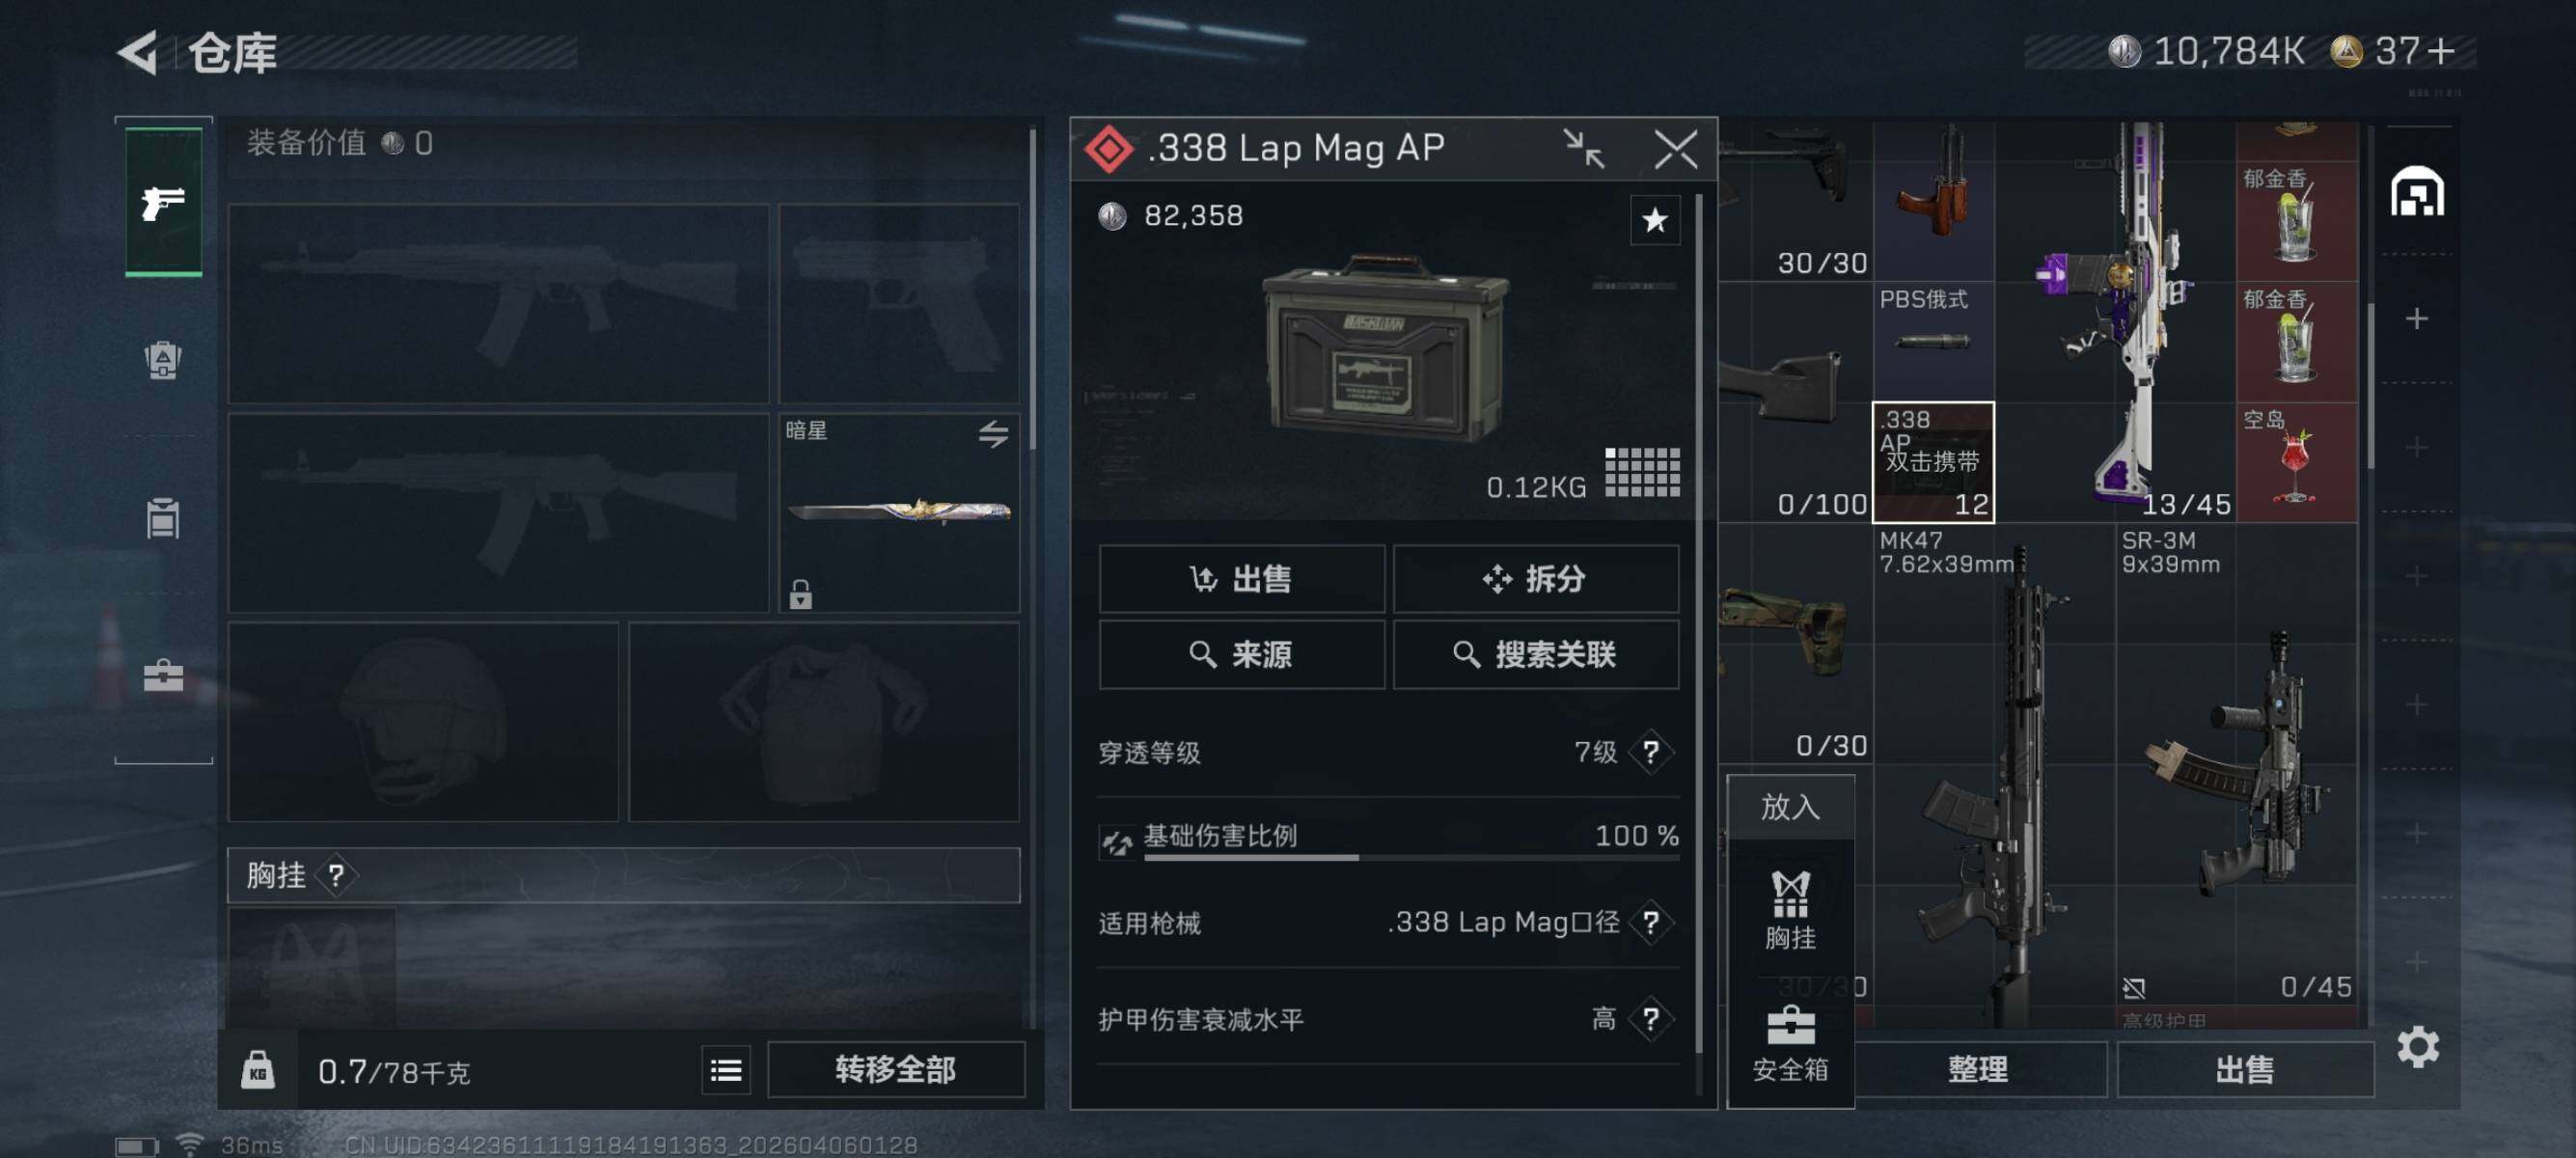Open the backpack tab in left sidebar

point(163,360)
